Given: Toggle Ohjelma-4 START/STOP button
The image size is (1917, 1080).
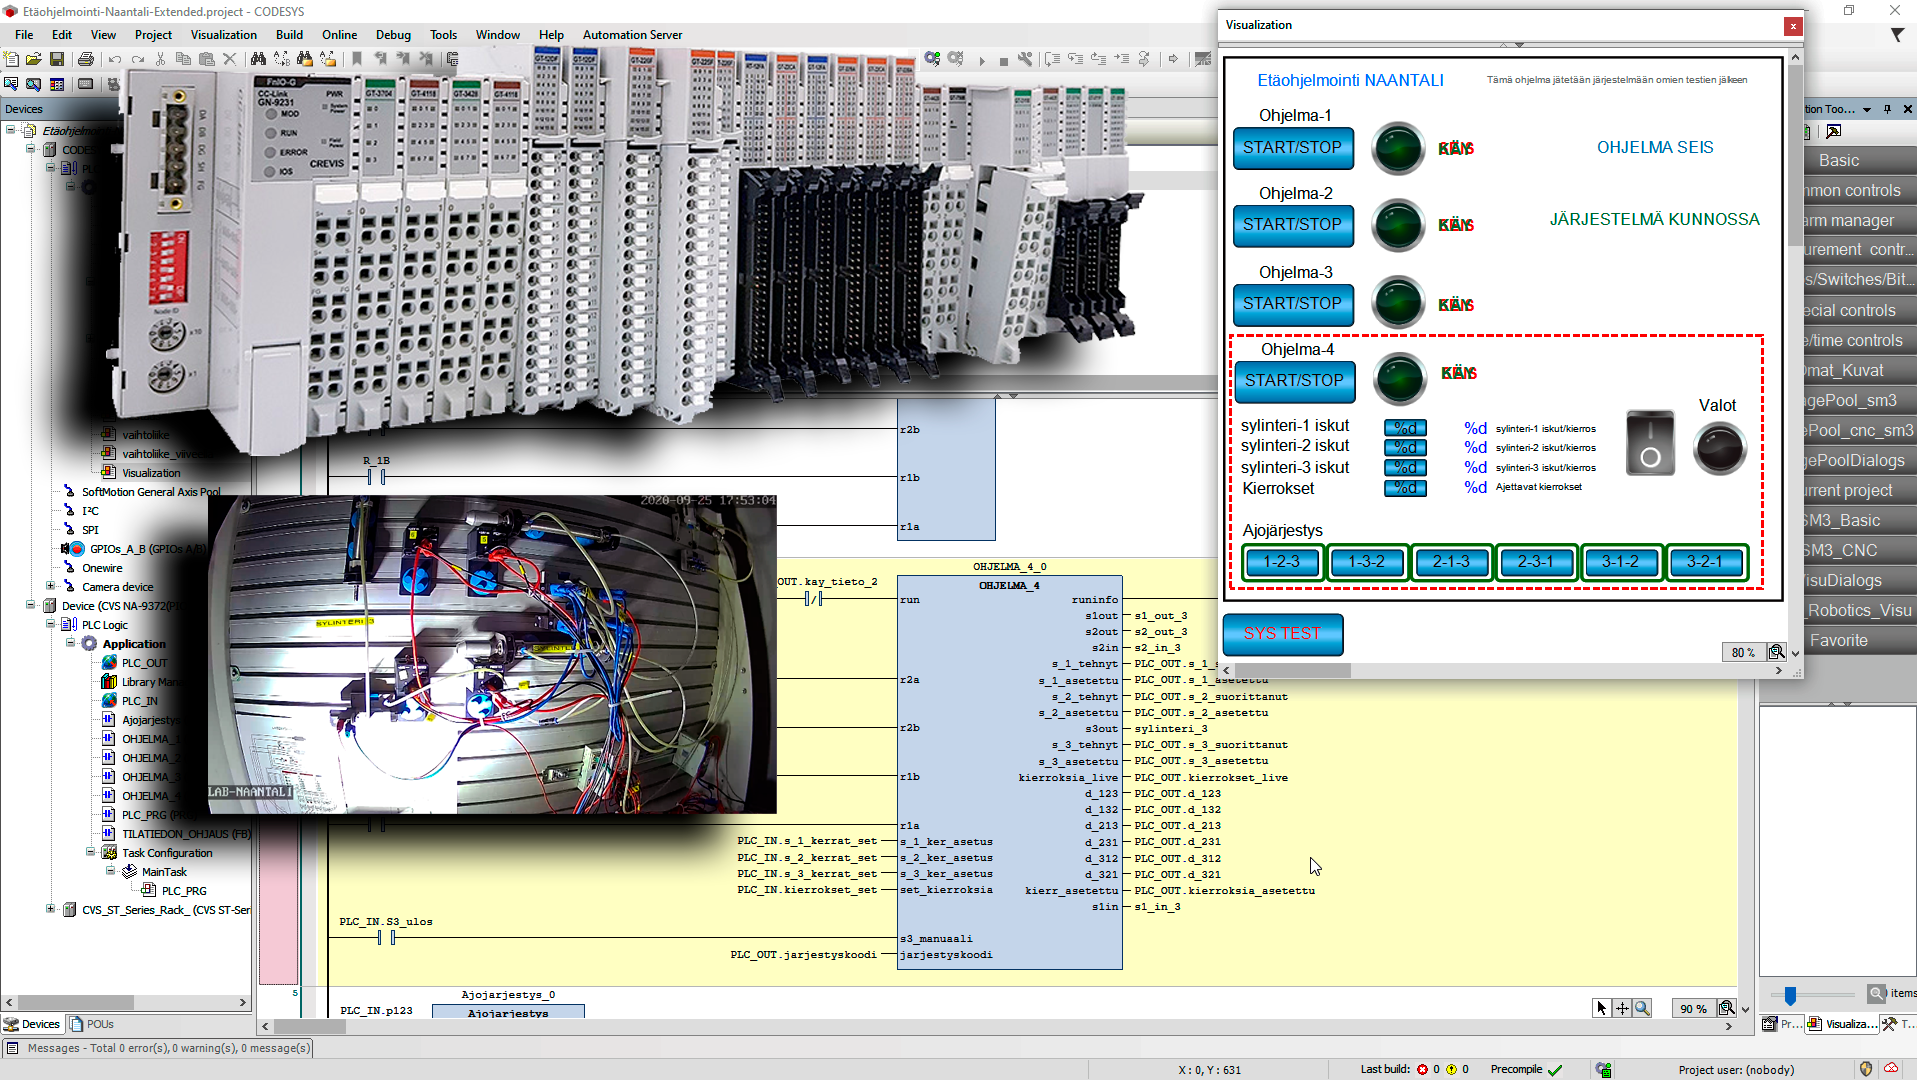Looking at the screenshot, I should point(1295,381).
